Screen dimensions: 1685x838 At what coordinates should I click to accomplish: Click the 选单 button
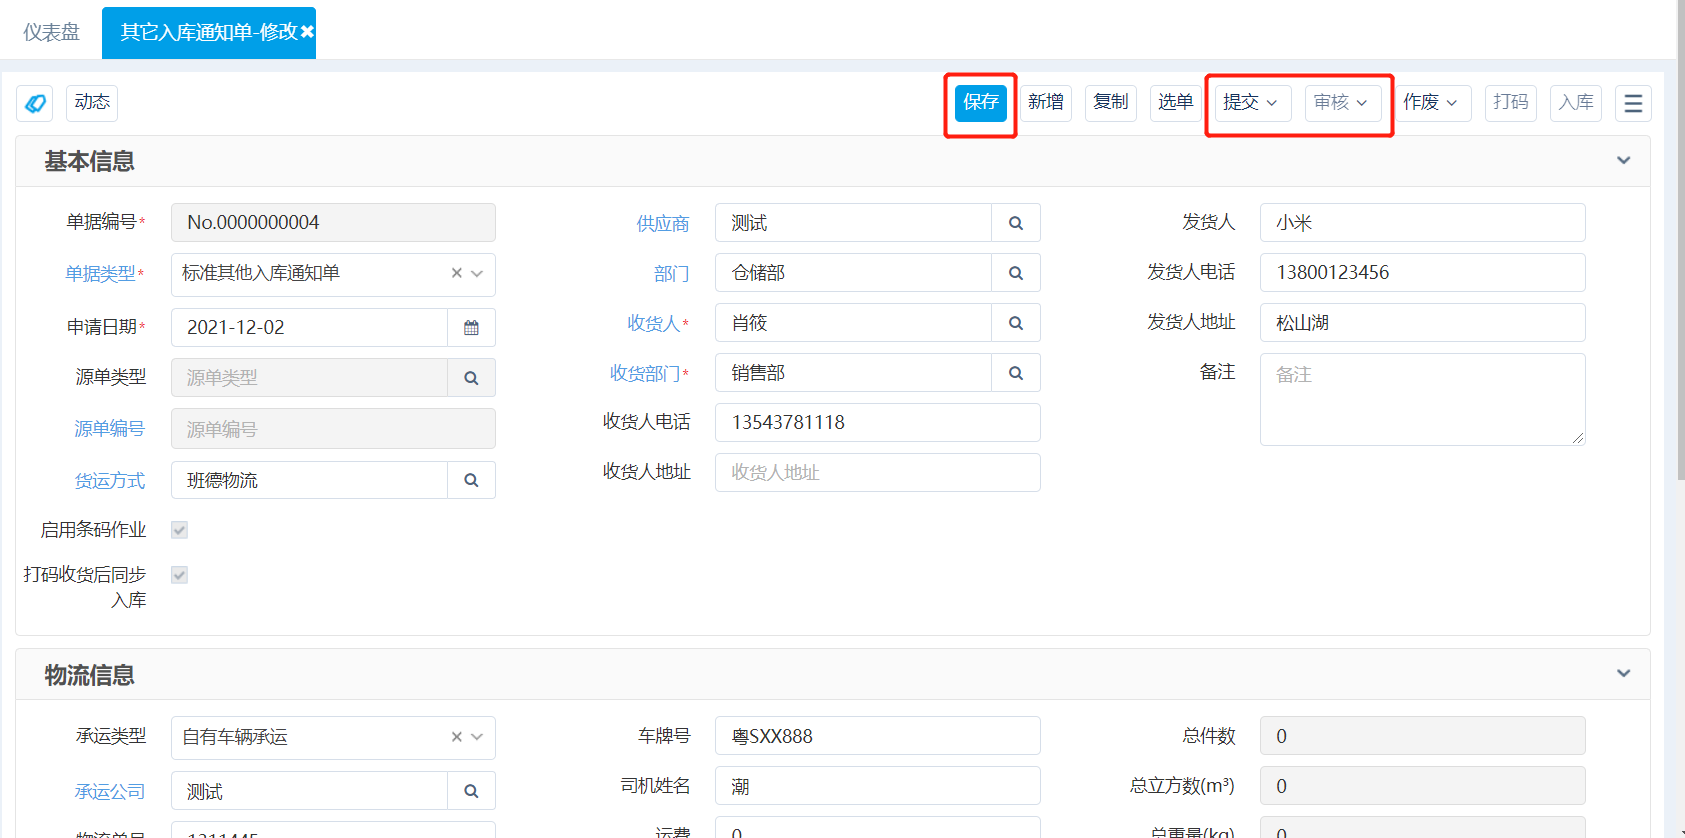1176,102
